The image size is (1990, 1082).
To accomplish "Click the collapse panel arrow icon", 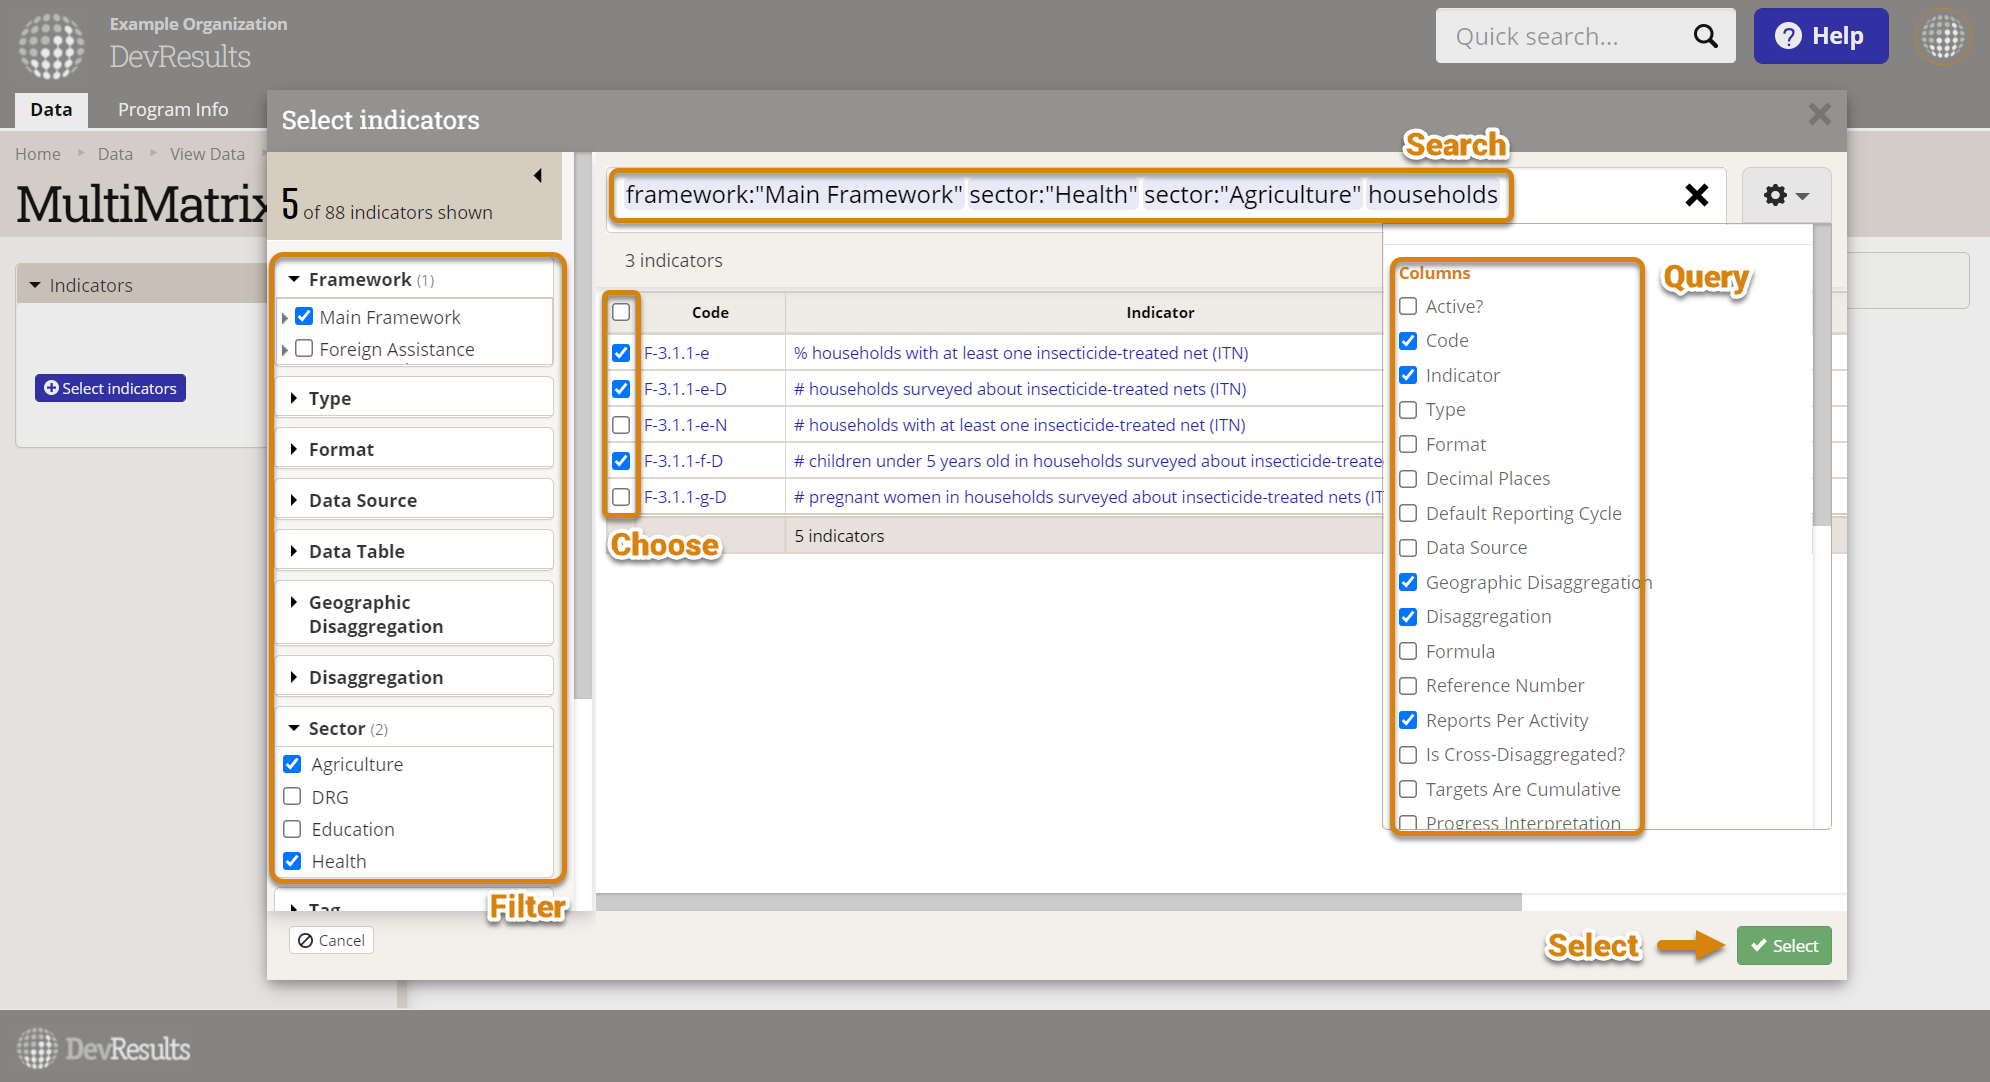I will [x=539, y=175].
